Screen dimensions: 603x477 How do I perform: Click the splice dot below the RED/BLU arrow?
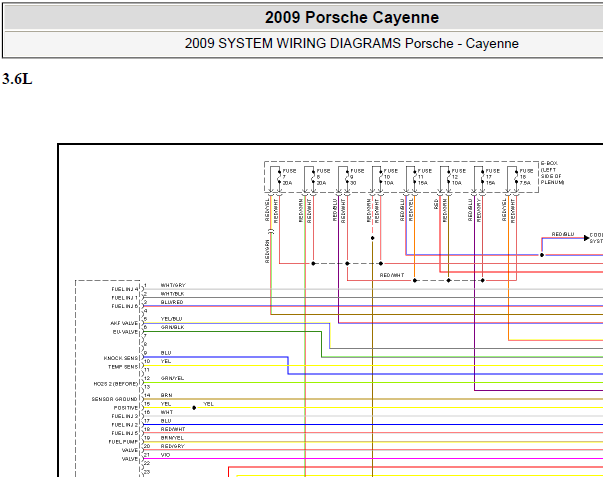pyautogui.click(x=542, y=255)
